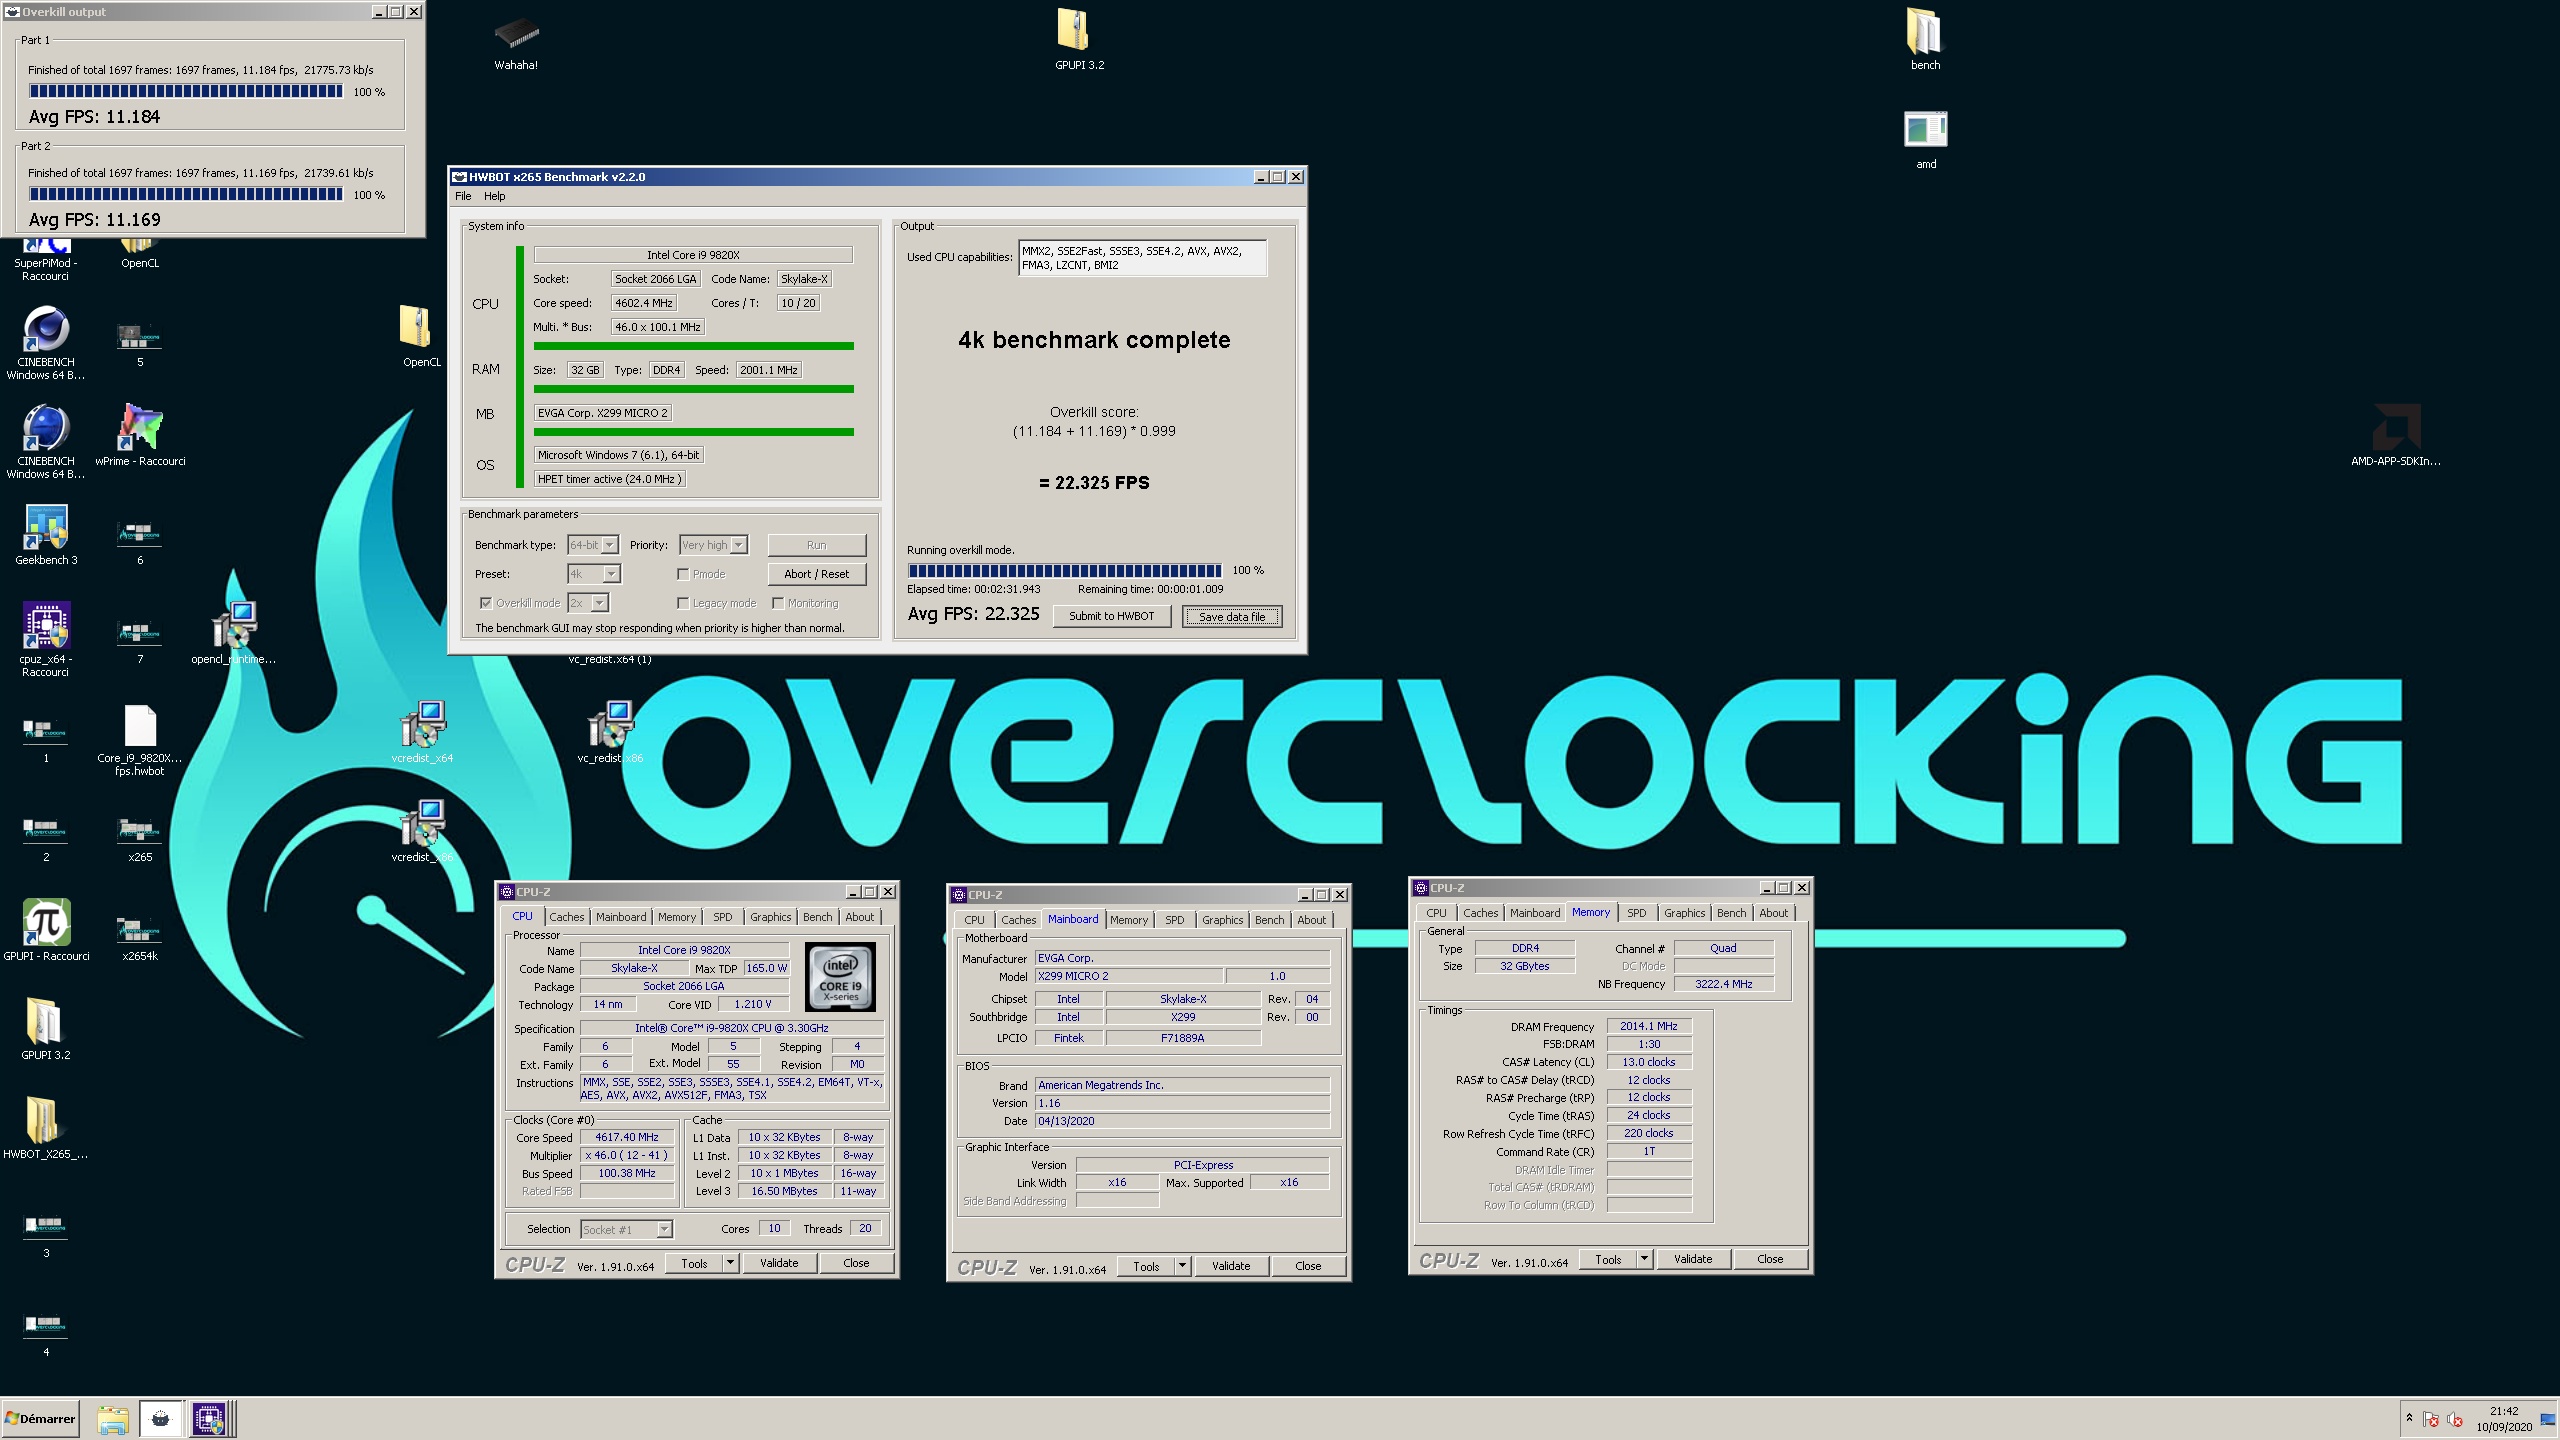Switch to CPU-Z taskbar icon
The width and height of the screenshot is (2560, 1440).
tap(209, 1419)
